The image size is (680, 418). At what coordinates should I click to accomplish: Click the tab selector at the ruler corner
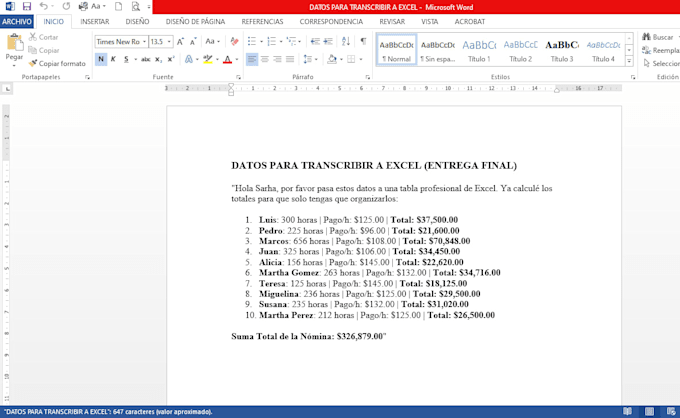(7, 88)
